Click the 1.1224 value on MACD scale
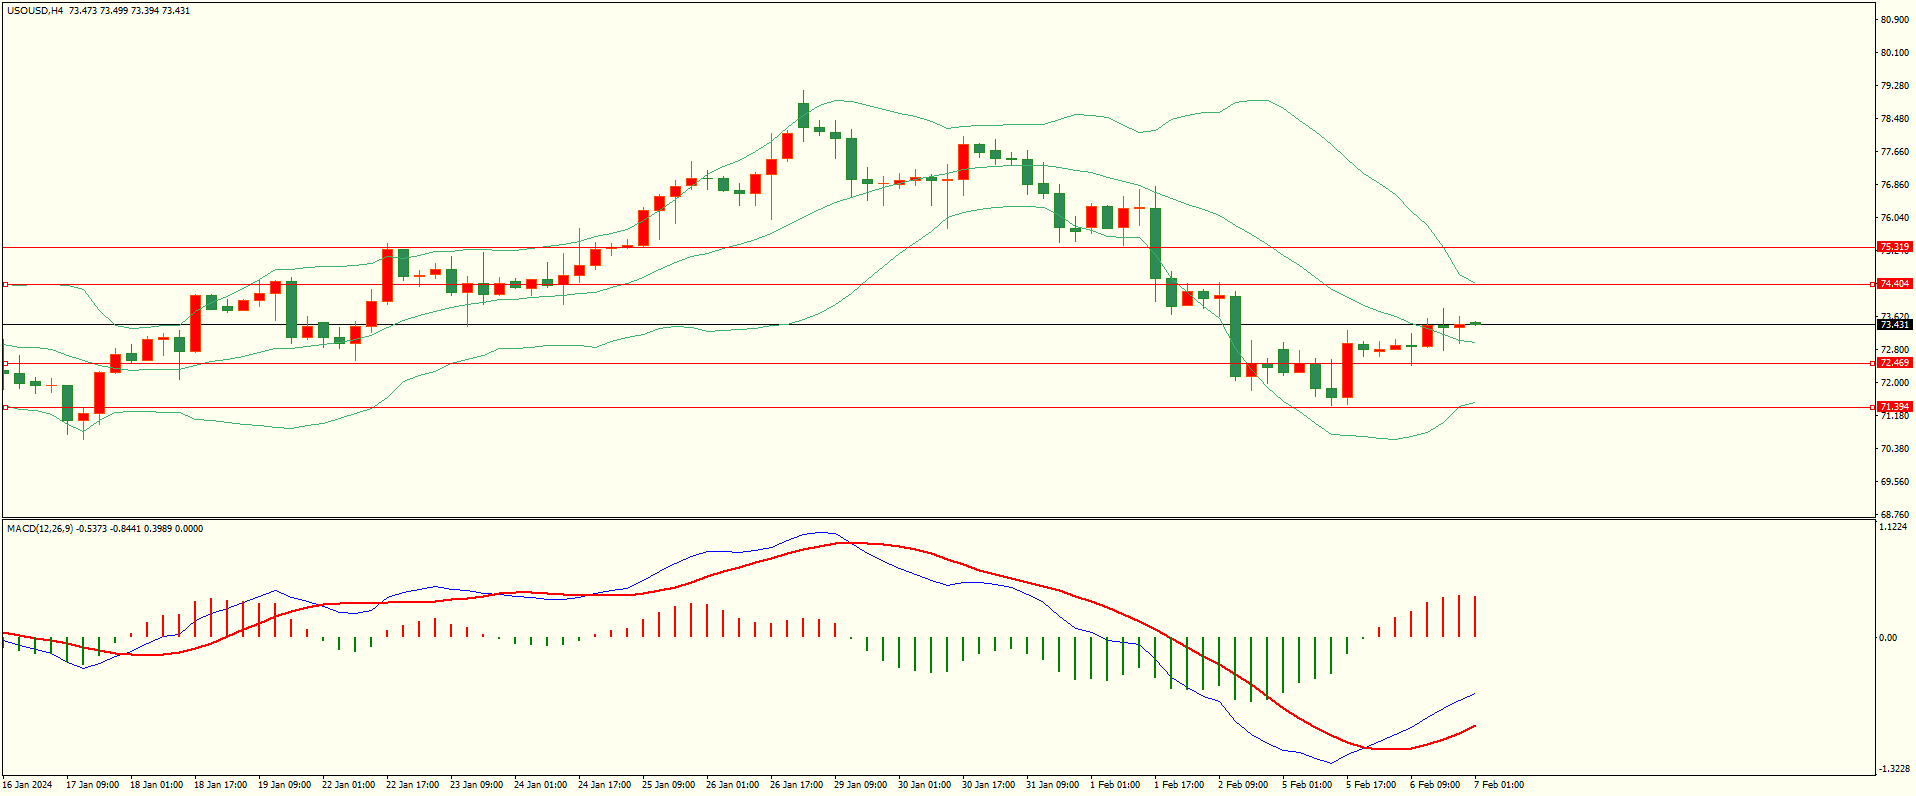1916x796 pixels. pyautogui.click(x=1893, y=526)
